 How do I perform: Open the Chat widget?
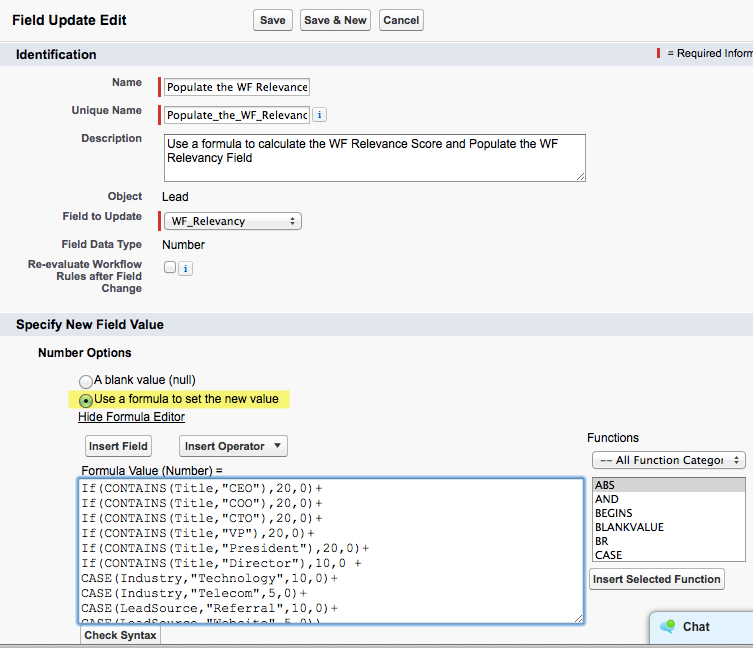pos(701,627)
